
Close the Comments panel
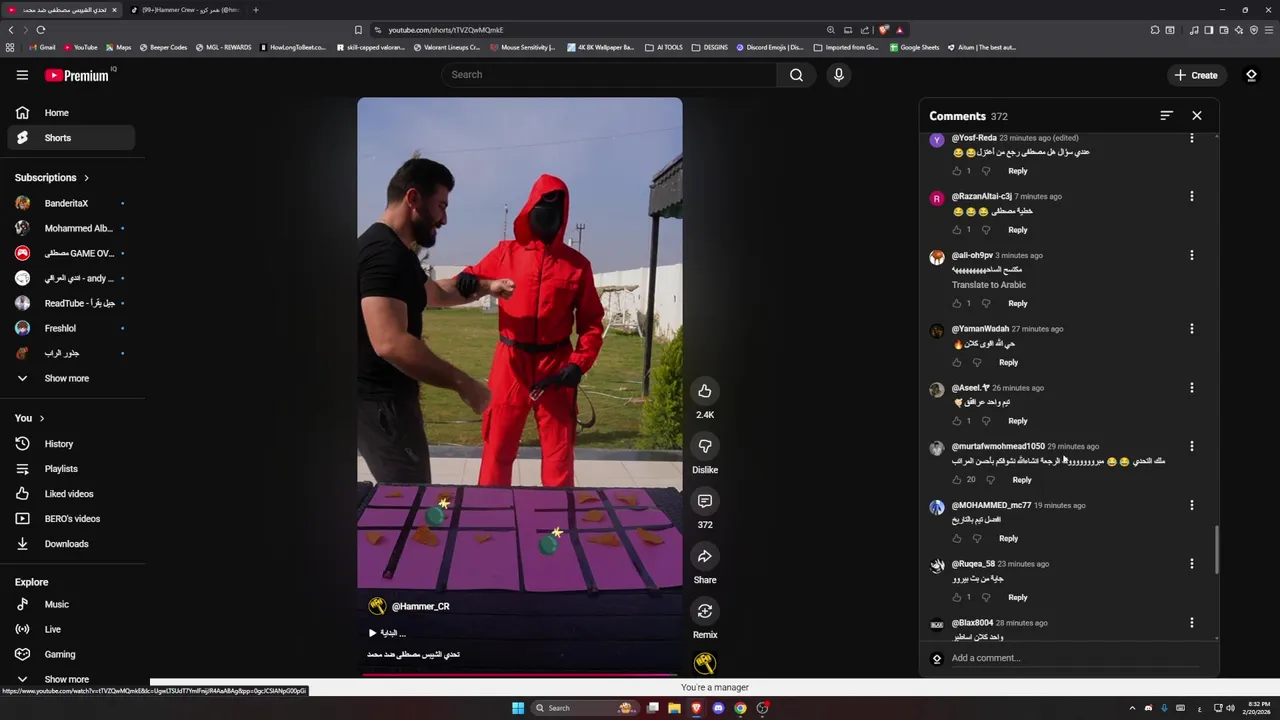pyautogui.click(x=1197, y=116)
